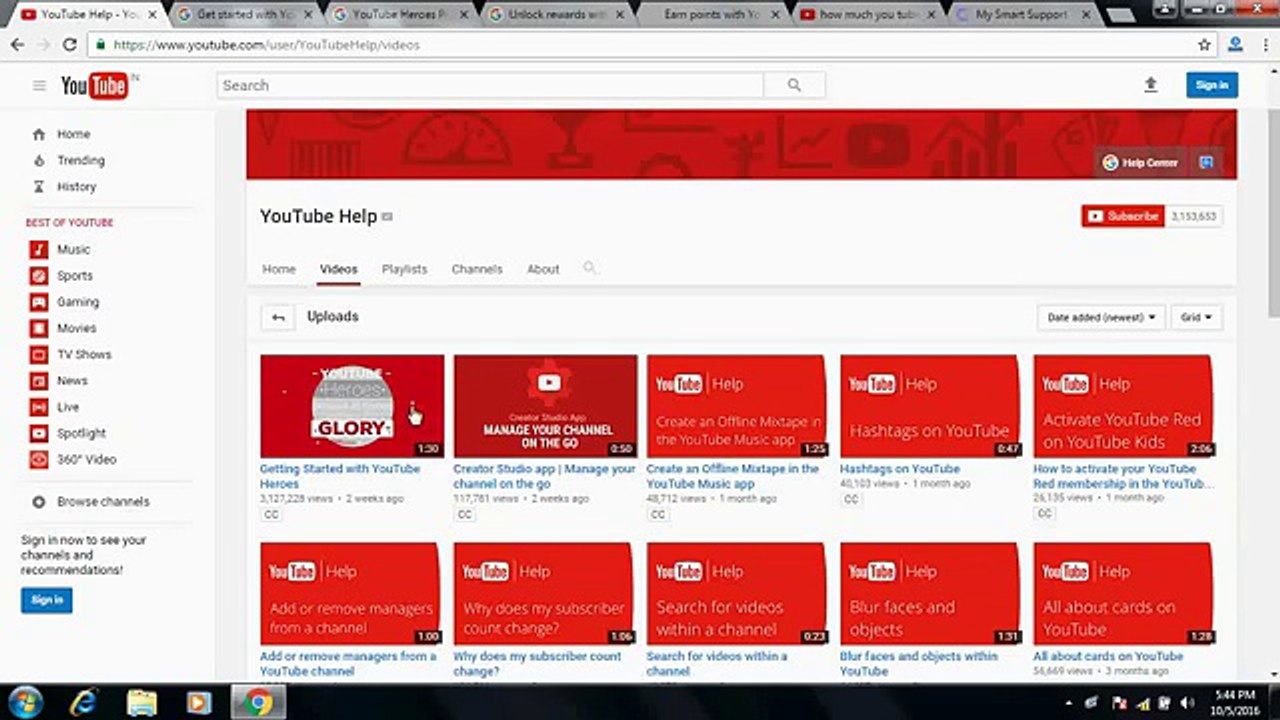Image resolution: width=1280 pixels, height=720 pixels.
Task: Click the channel search magnifier icon
Action: [x=590, y=268]
